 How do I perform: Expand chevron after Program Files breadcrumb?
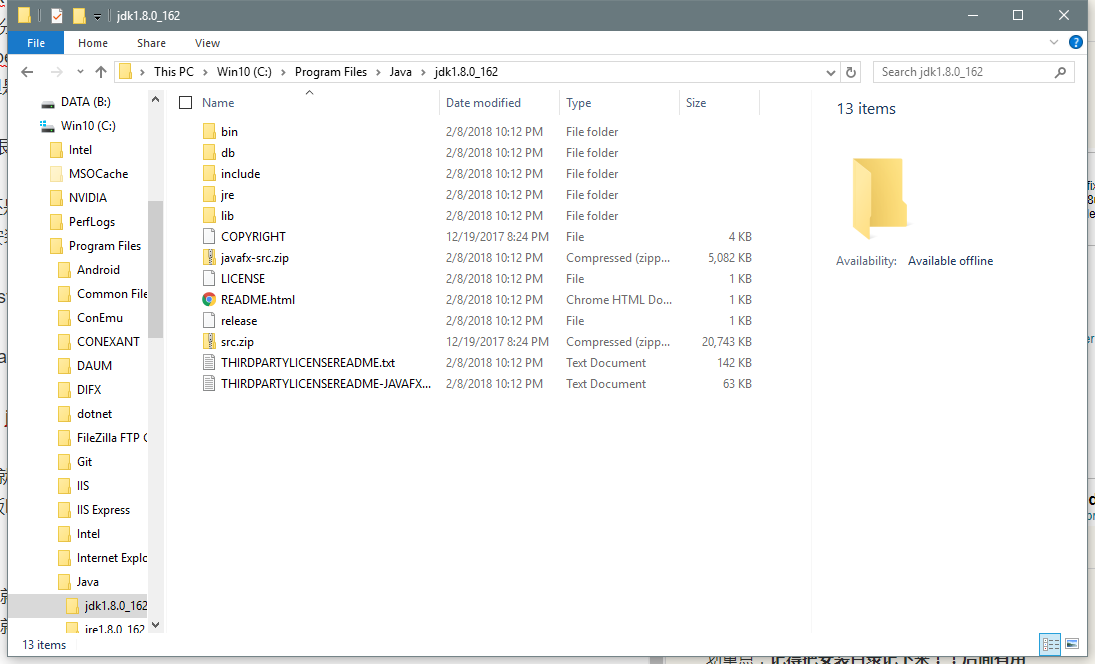tap(378, 73)
